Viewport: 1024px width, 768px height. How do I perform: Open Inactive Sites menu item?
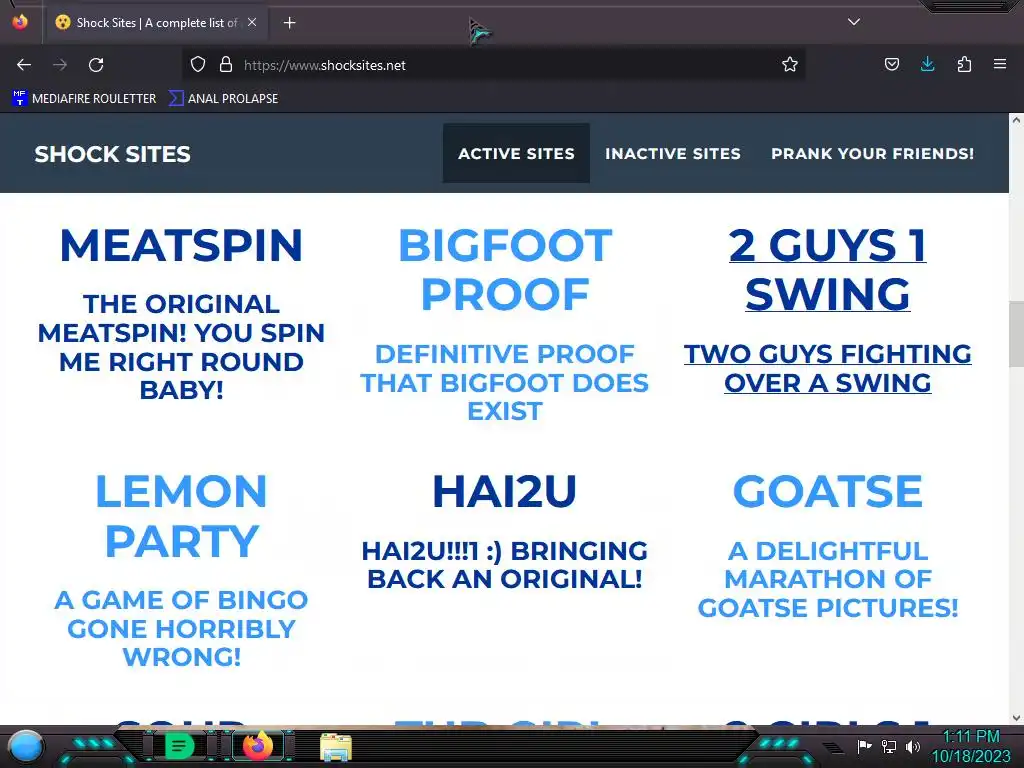(673, 153)
